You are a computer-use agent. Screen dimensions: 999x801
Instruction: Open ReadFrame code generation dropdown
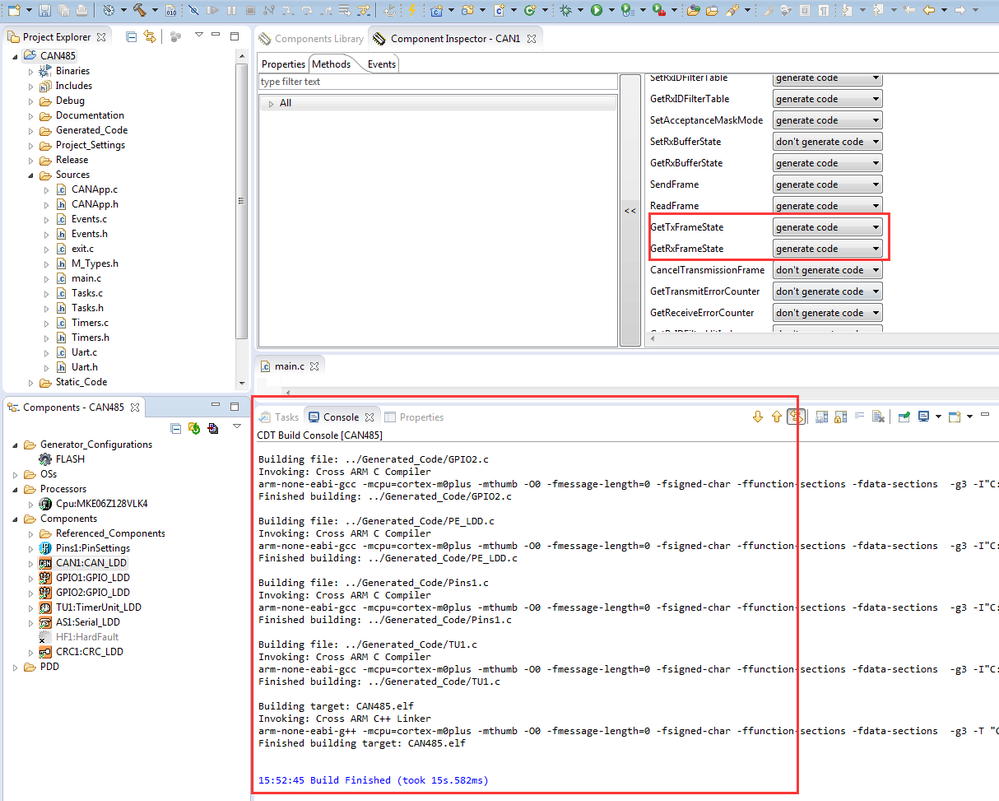[x=827, y=206]
